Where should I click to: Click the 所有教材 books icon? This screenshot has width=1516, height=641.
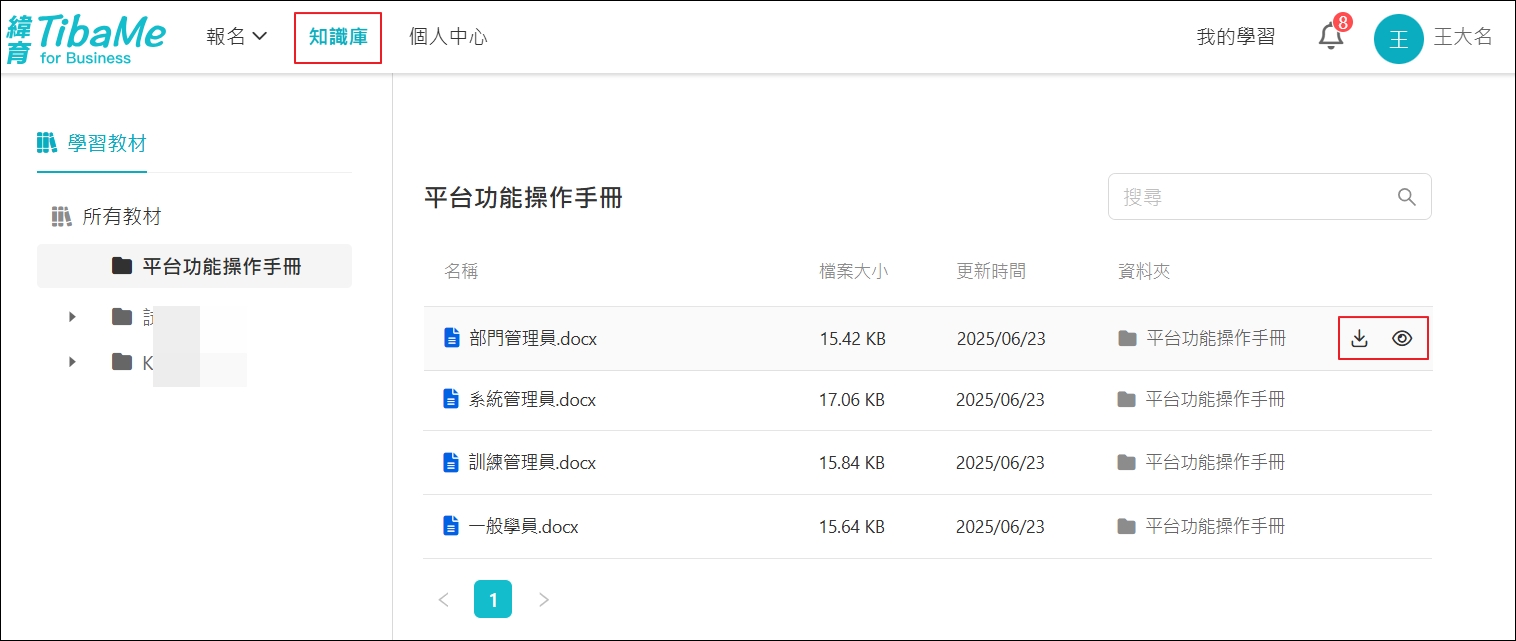point(62,217)
